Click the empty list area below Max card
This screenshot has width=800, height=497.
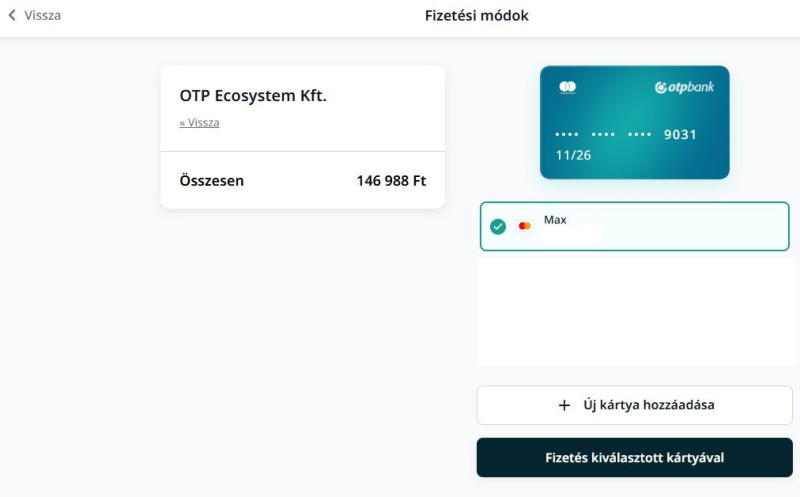click(634, 310)
